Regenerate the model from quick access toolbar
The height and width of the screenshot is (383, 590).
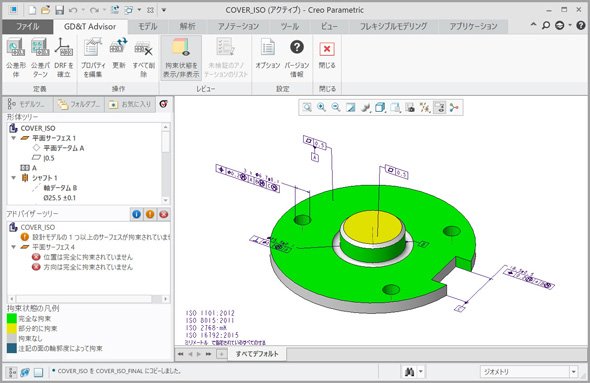[115, 10]
